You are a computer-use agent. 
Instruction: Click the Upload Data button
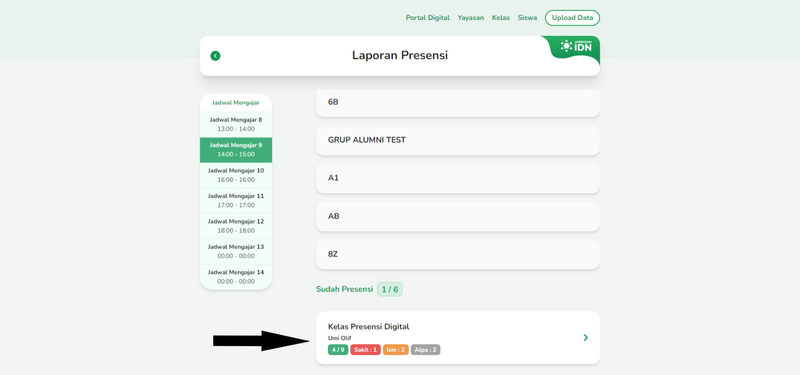coord(572,18)
